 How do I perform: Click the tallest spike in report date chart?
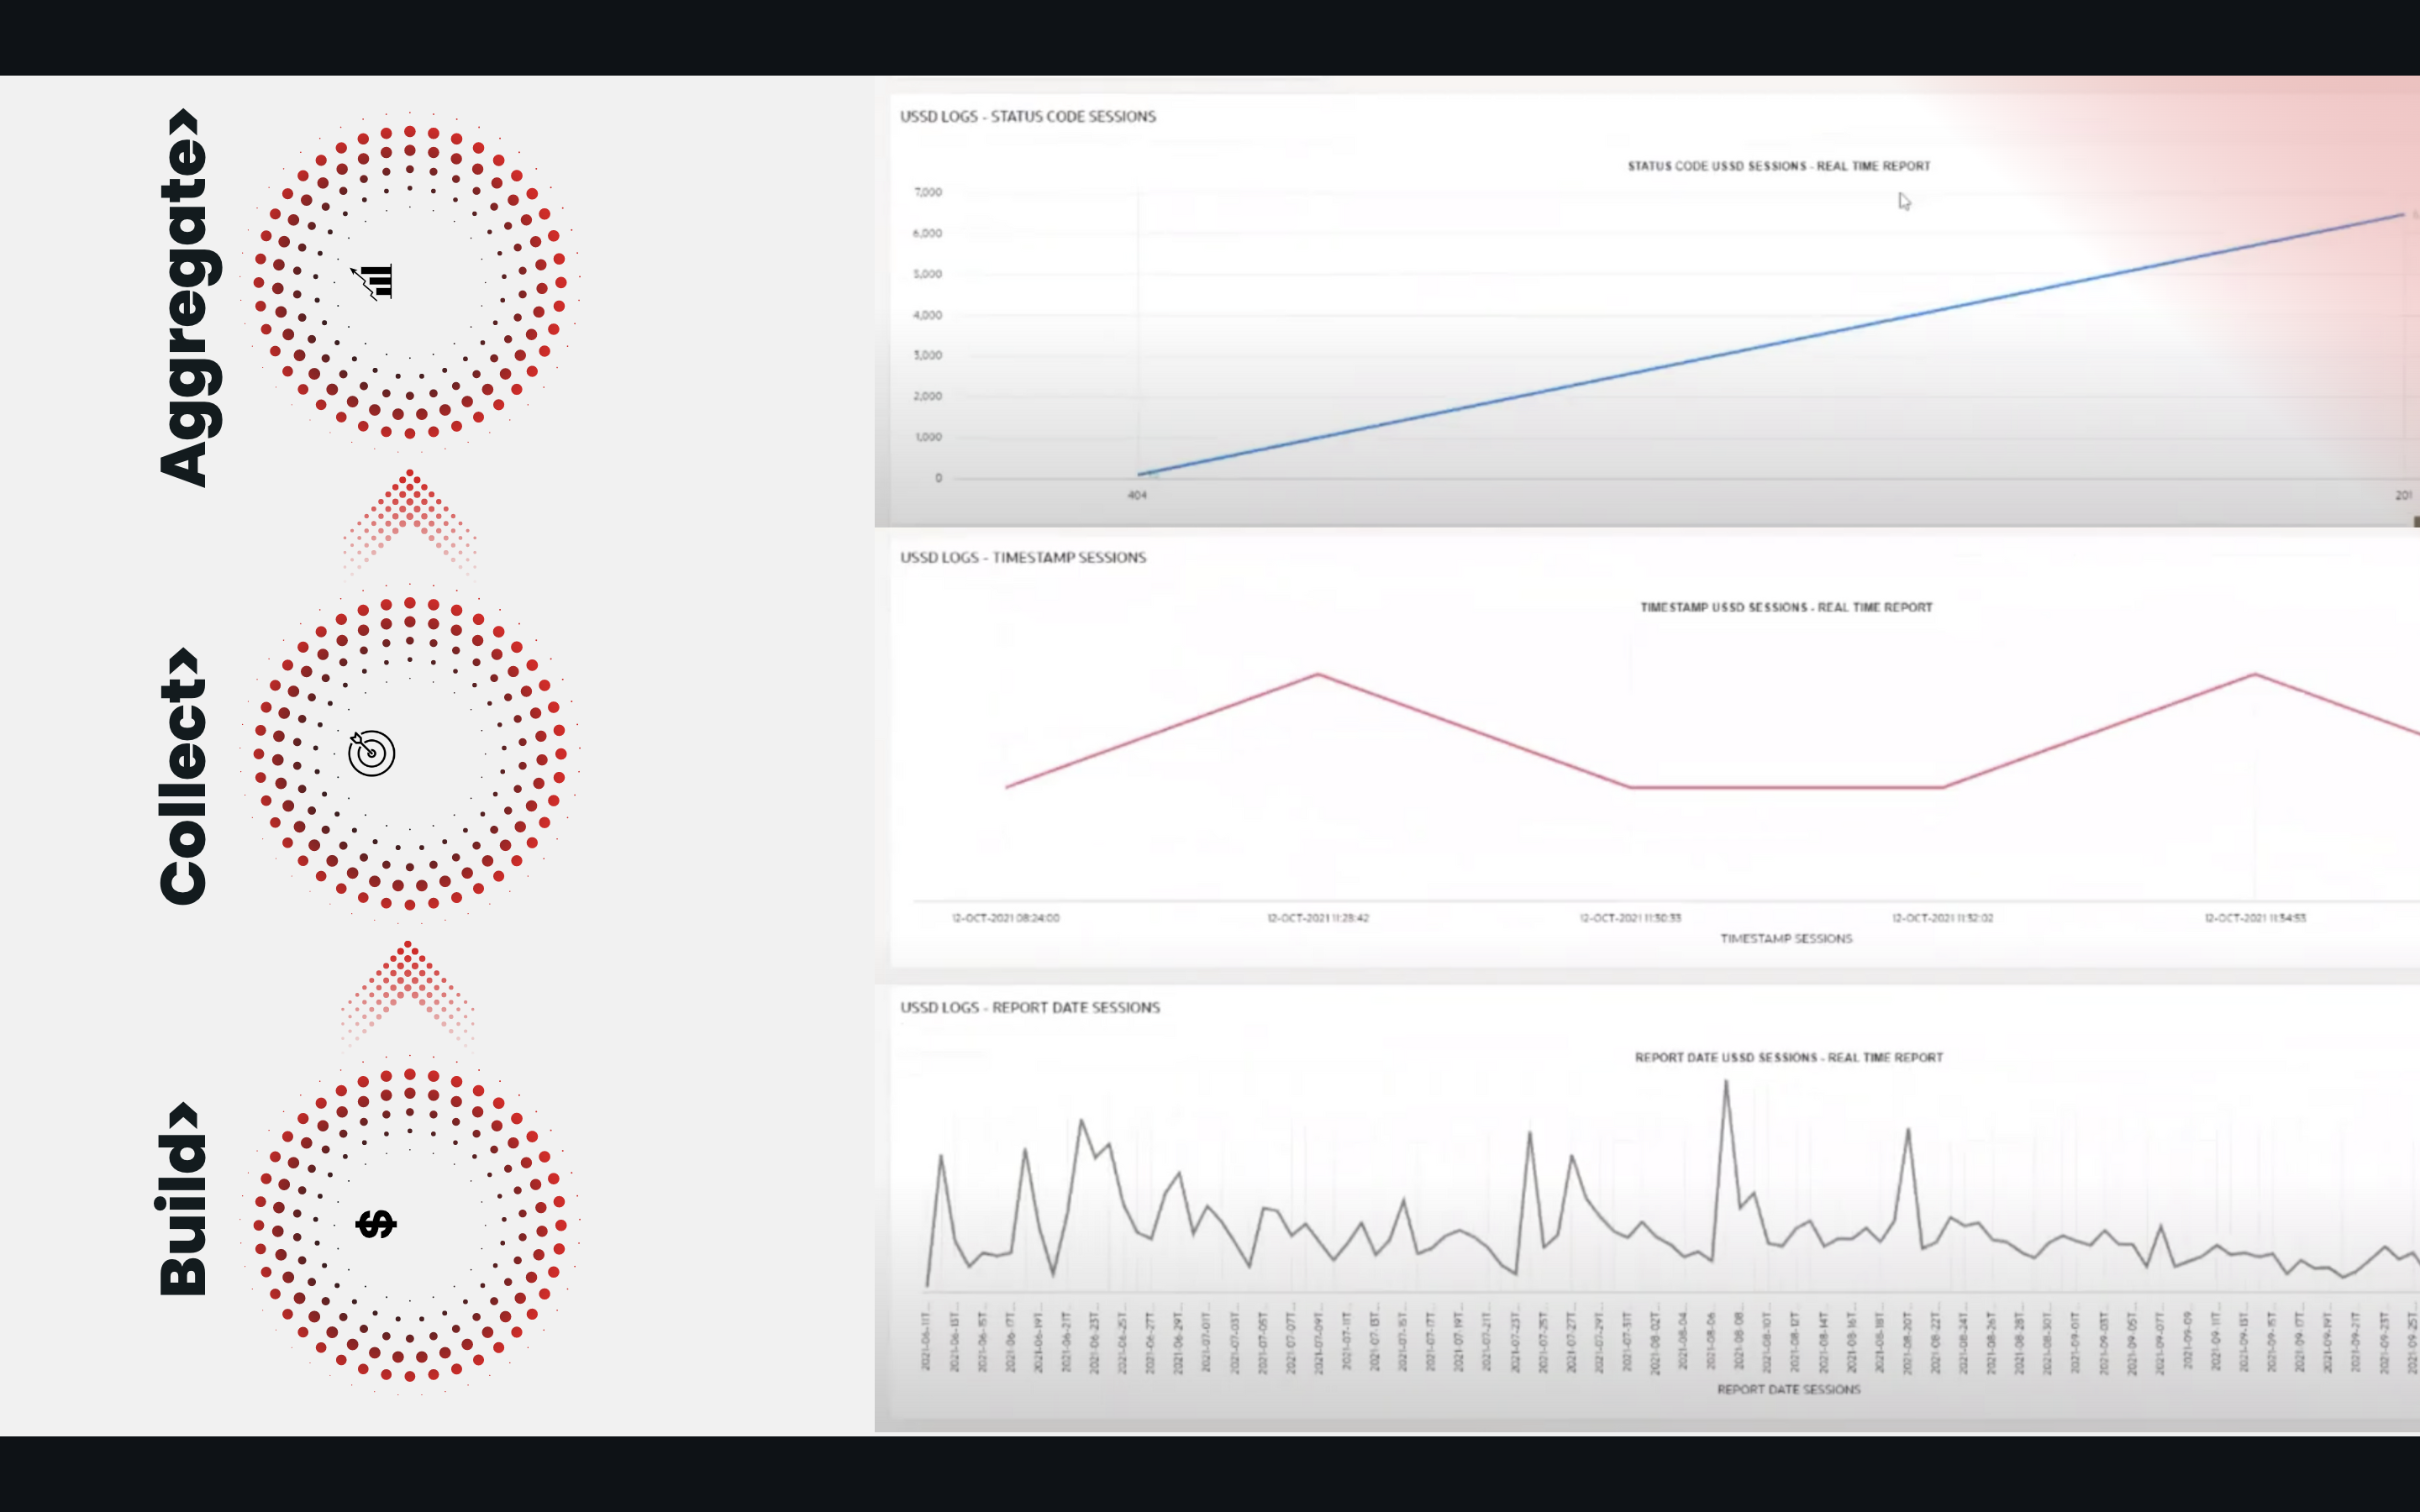[x=1725, y=1085]
